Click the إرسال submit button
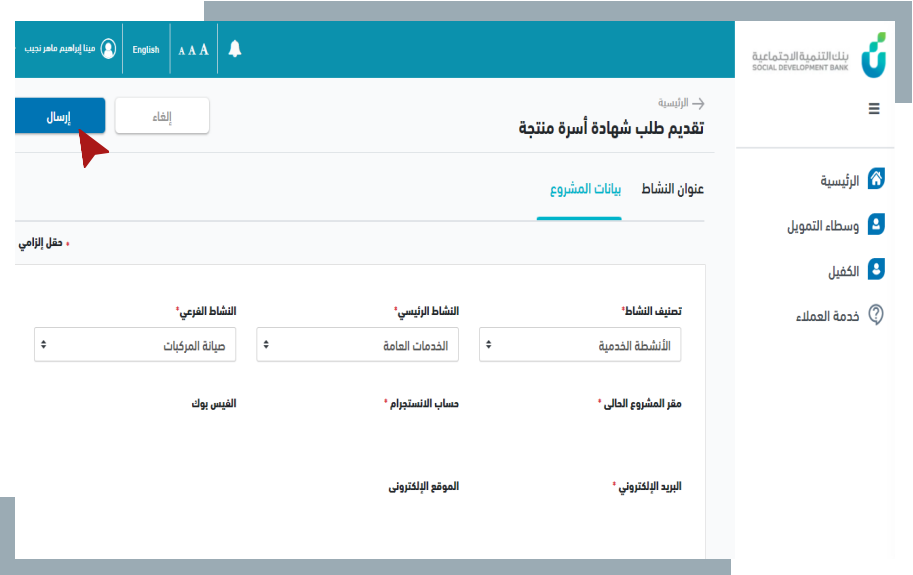 tap(59, 116)
